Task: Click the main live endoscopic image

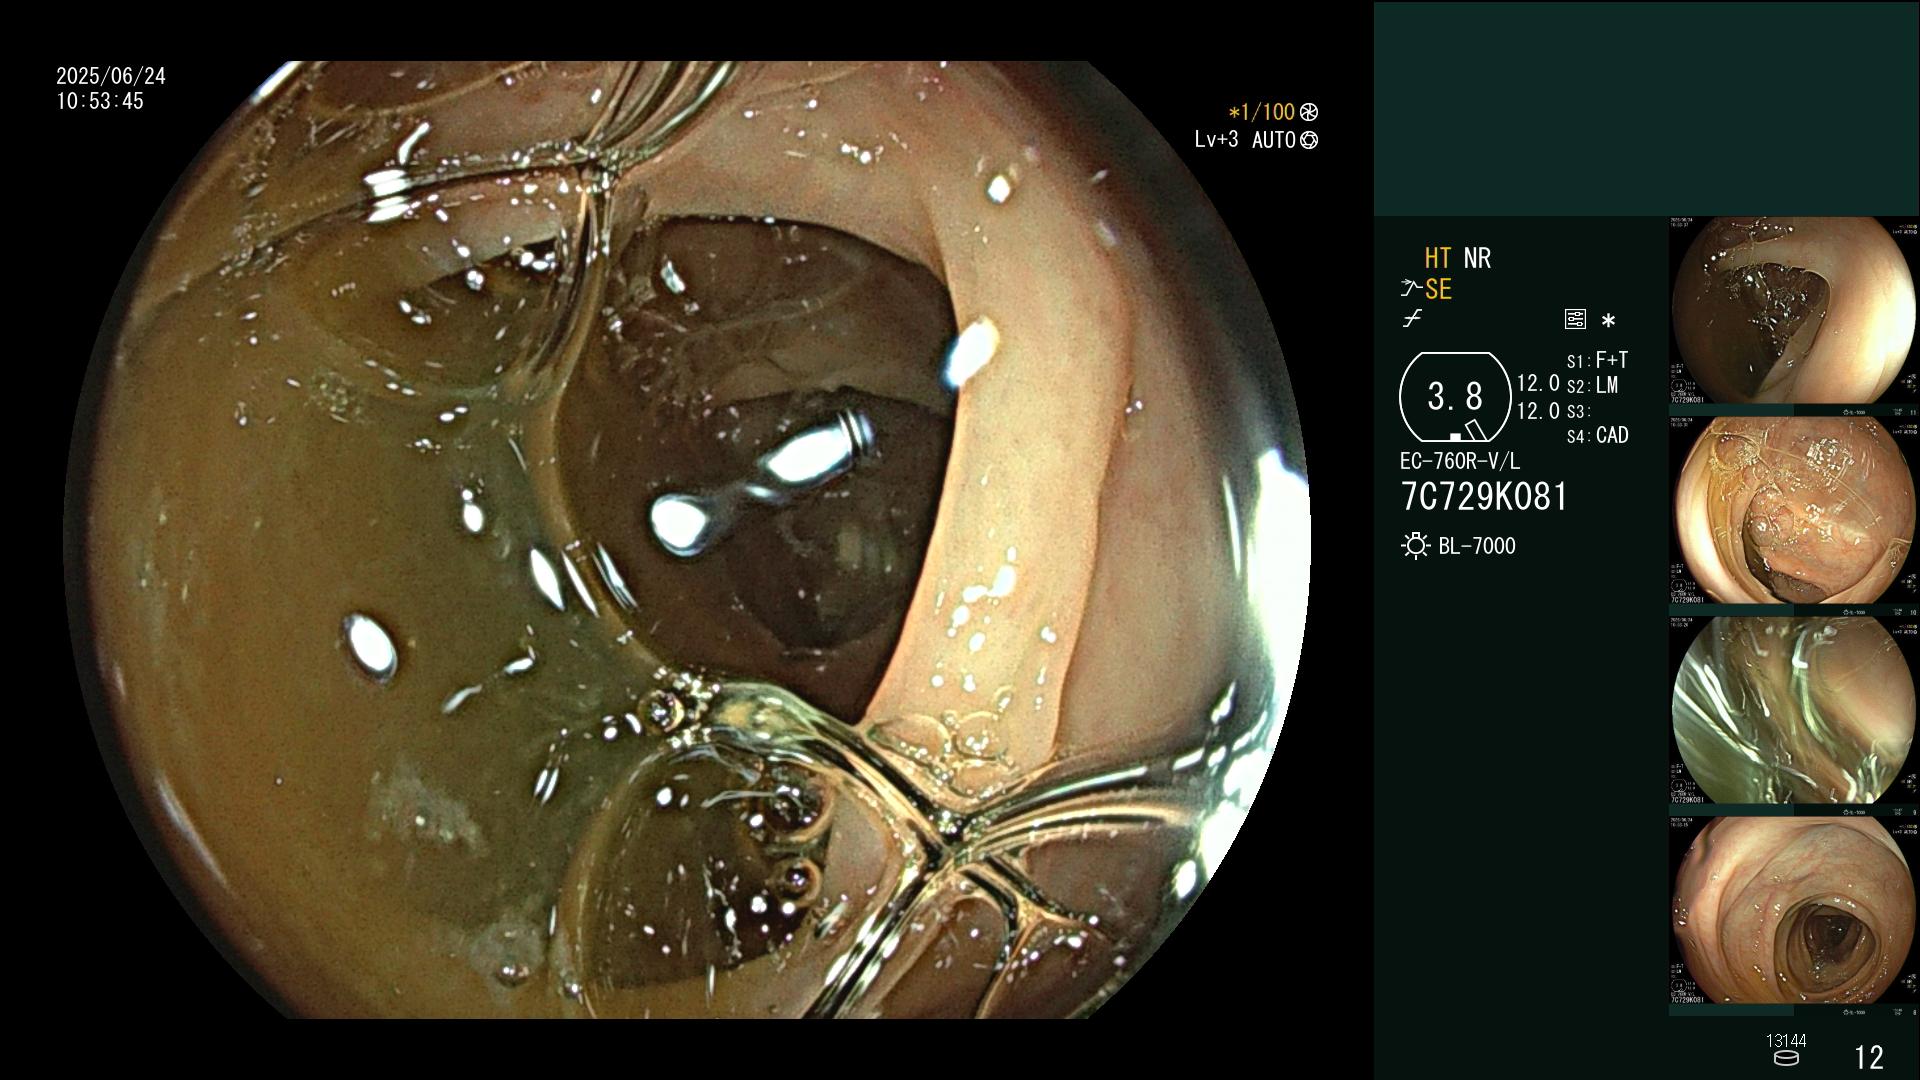Action: (688, 540)
